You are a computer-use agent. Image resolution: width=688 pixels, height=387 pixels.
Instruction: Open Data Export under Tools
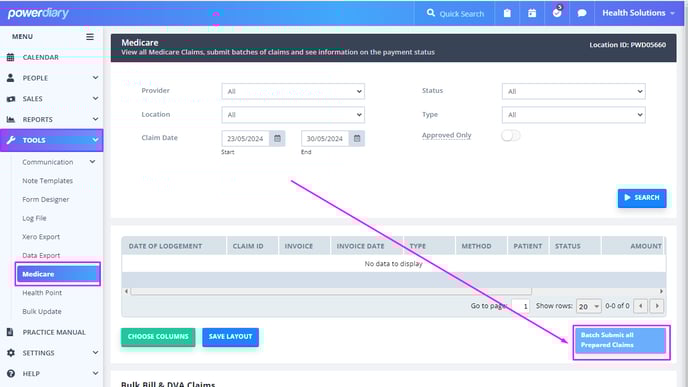[x=41, y=255]
